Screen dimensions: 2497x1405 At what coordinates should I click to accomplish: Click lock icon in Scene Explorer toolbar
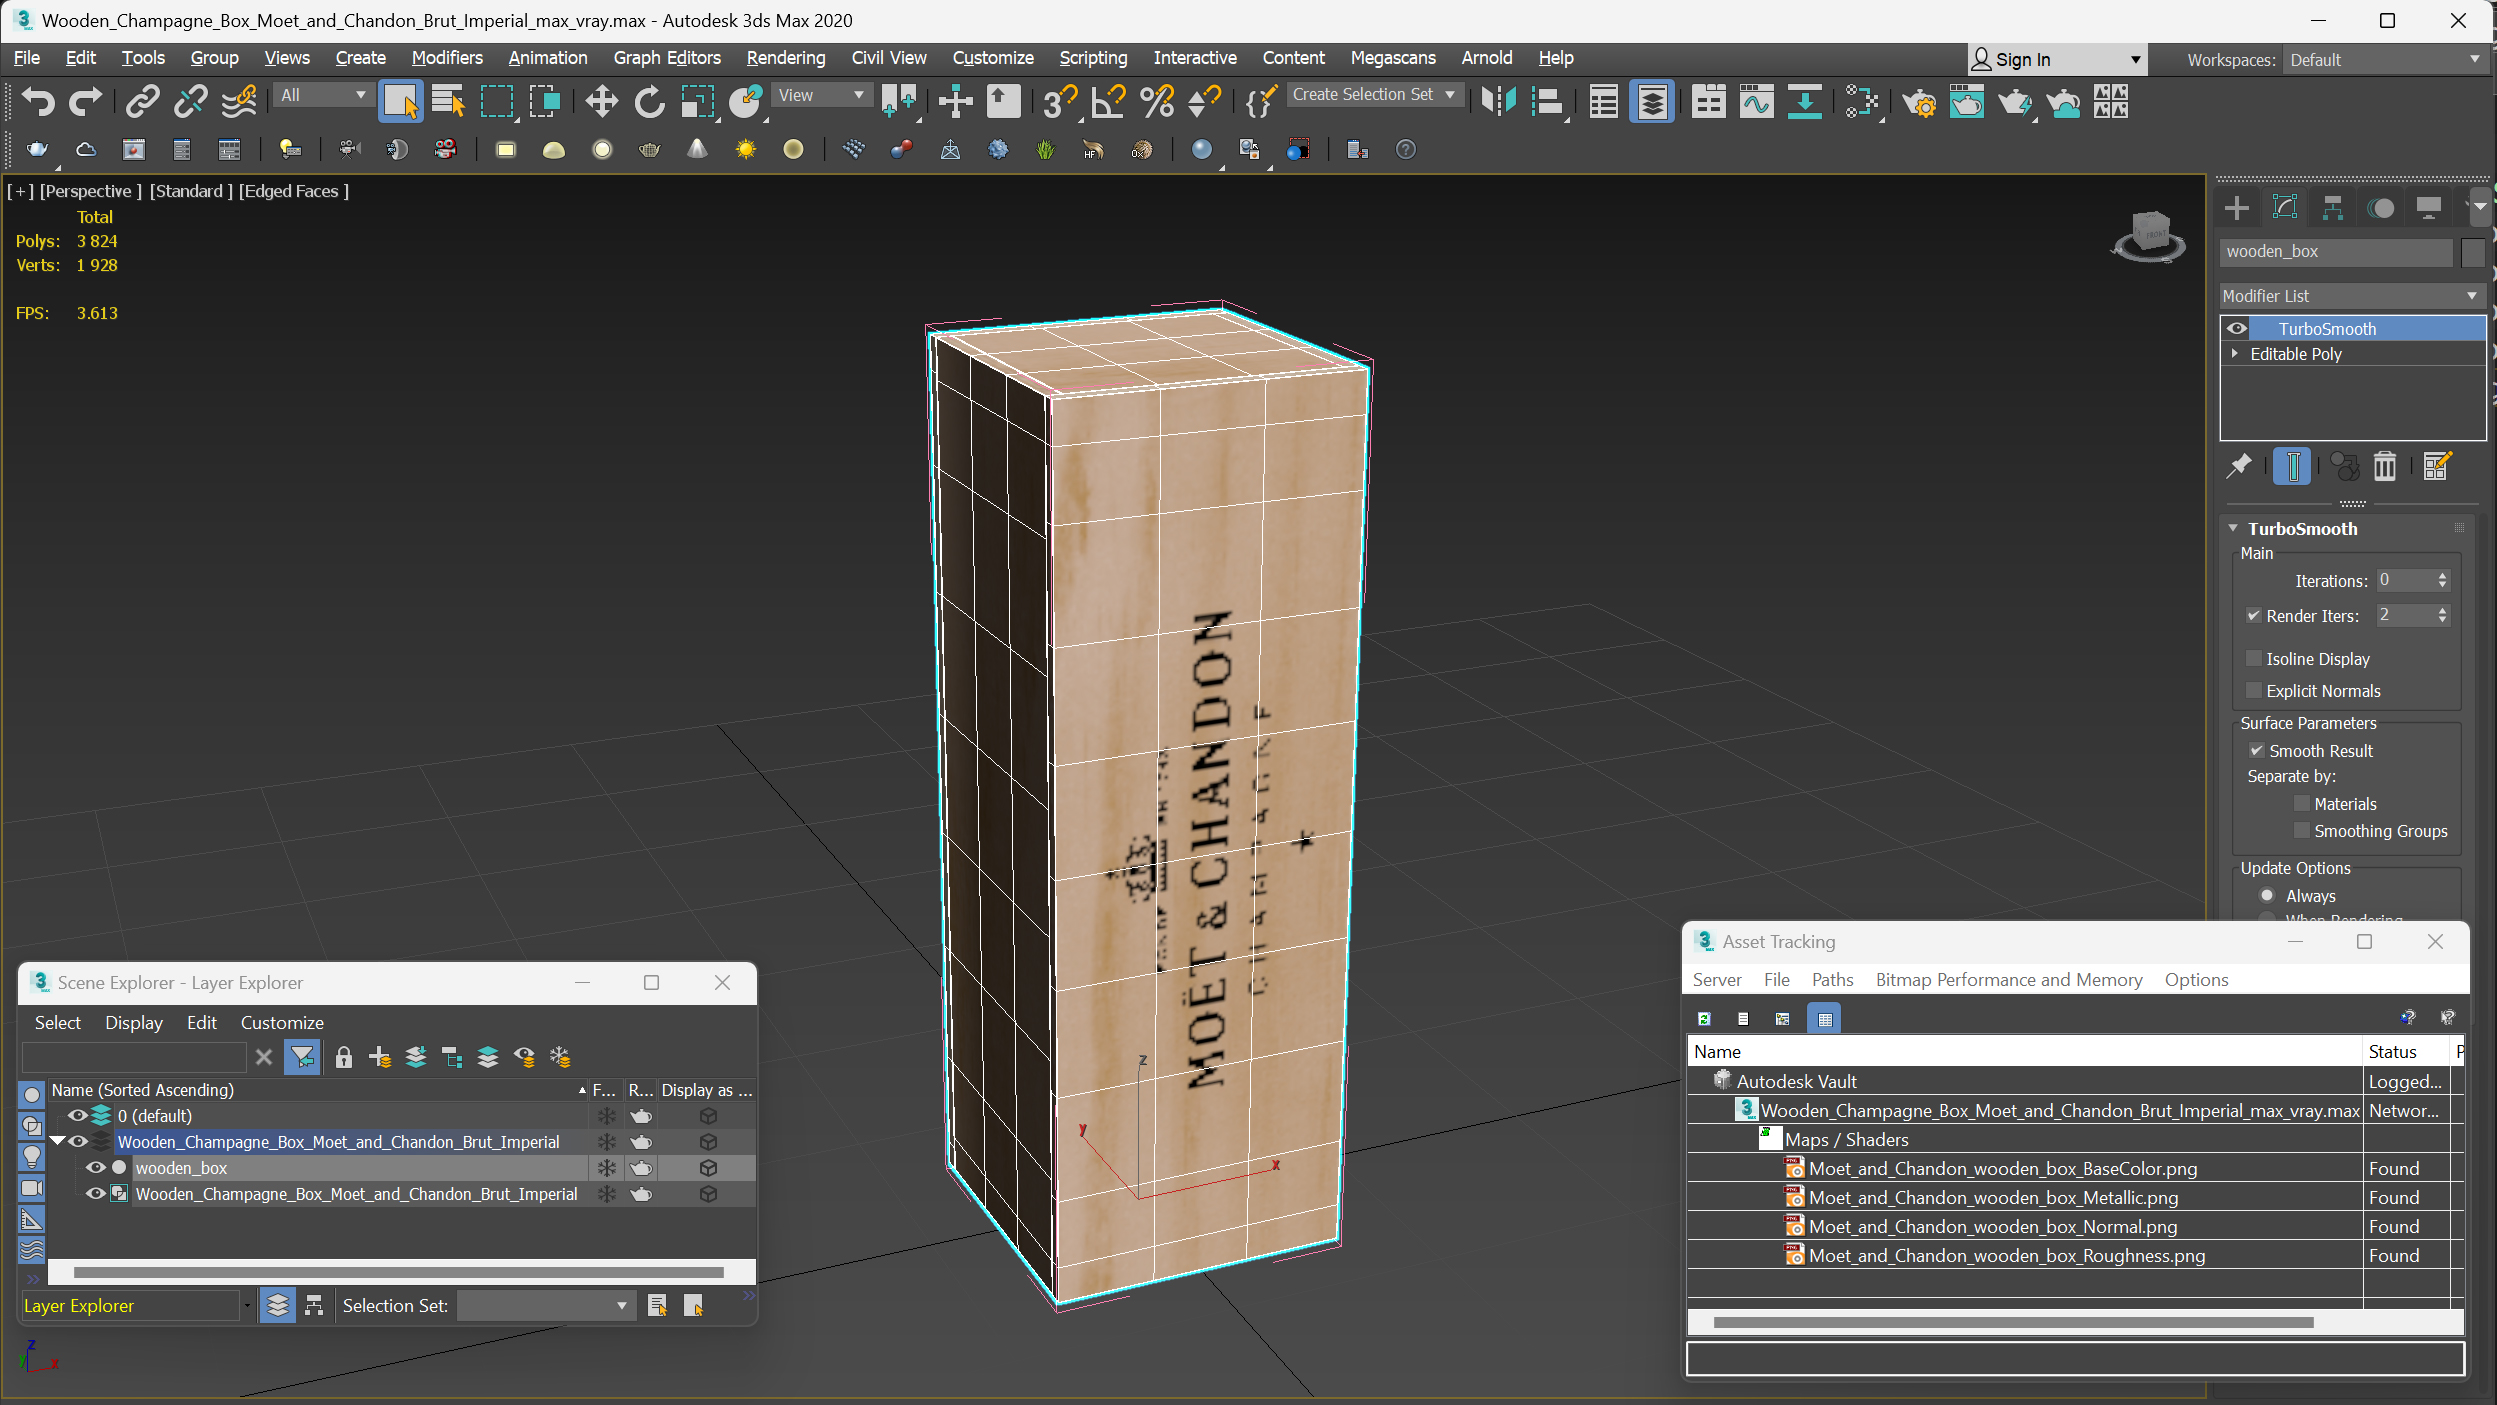pyautogui.click(x=343, y=1057)
